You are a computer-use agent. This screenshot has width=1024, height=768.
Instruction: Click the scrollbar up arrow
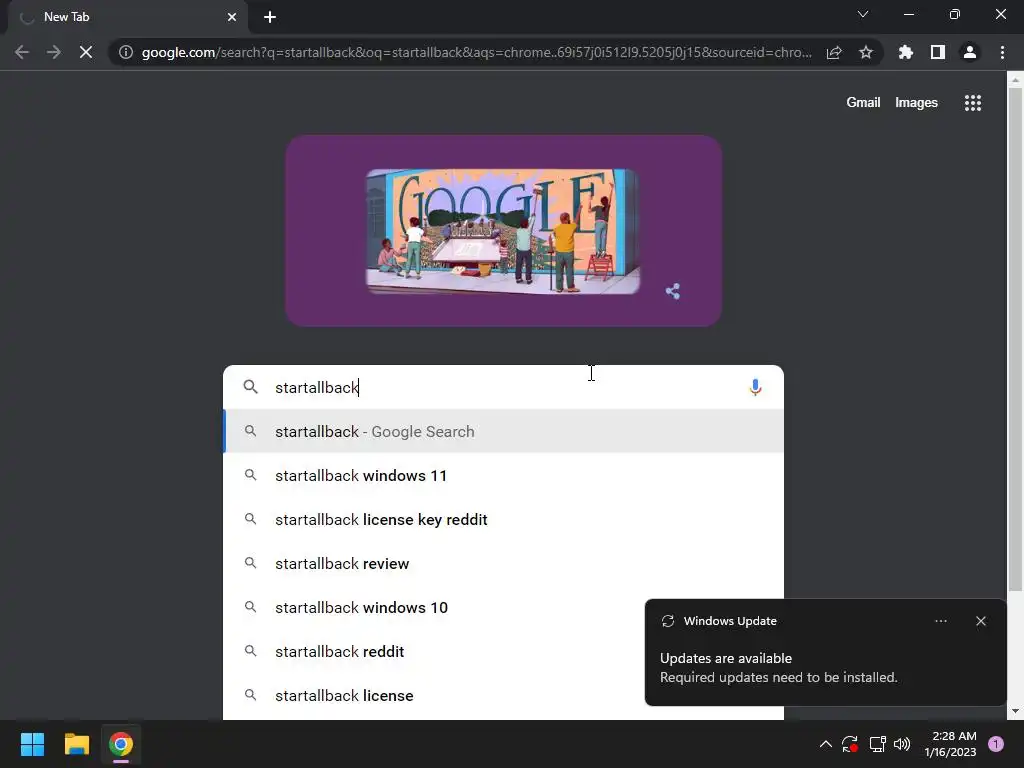(1015, 80)
